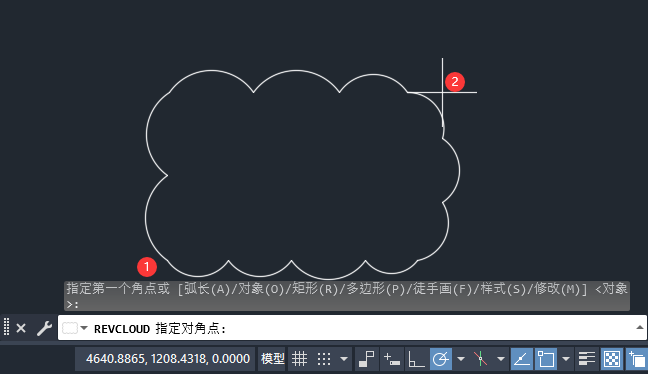Toggle object snap tracking icon
This screenshot has width=648, height=374.
[x=522, y=359]
